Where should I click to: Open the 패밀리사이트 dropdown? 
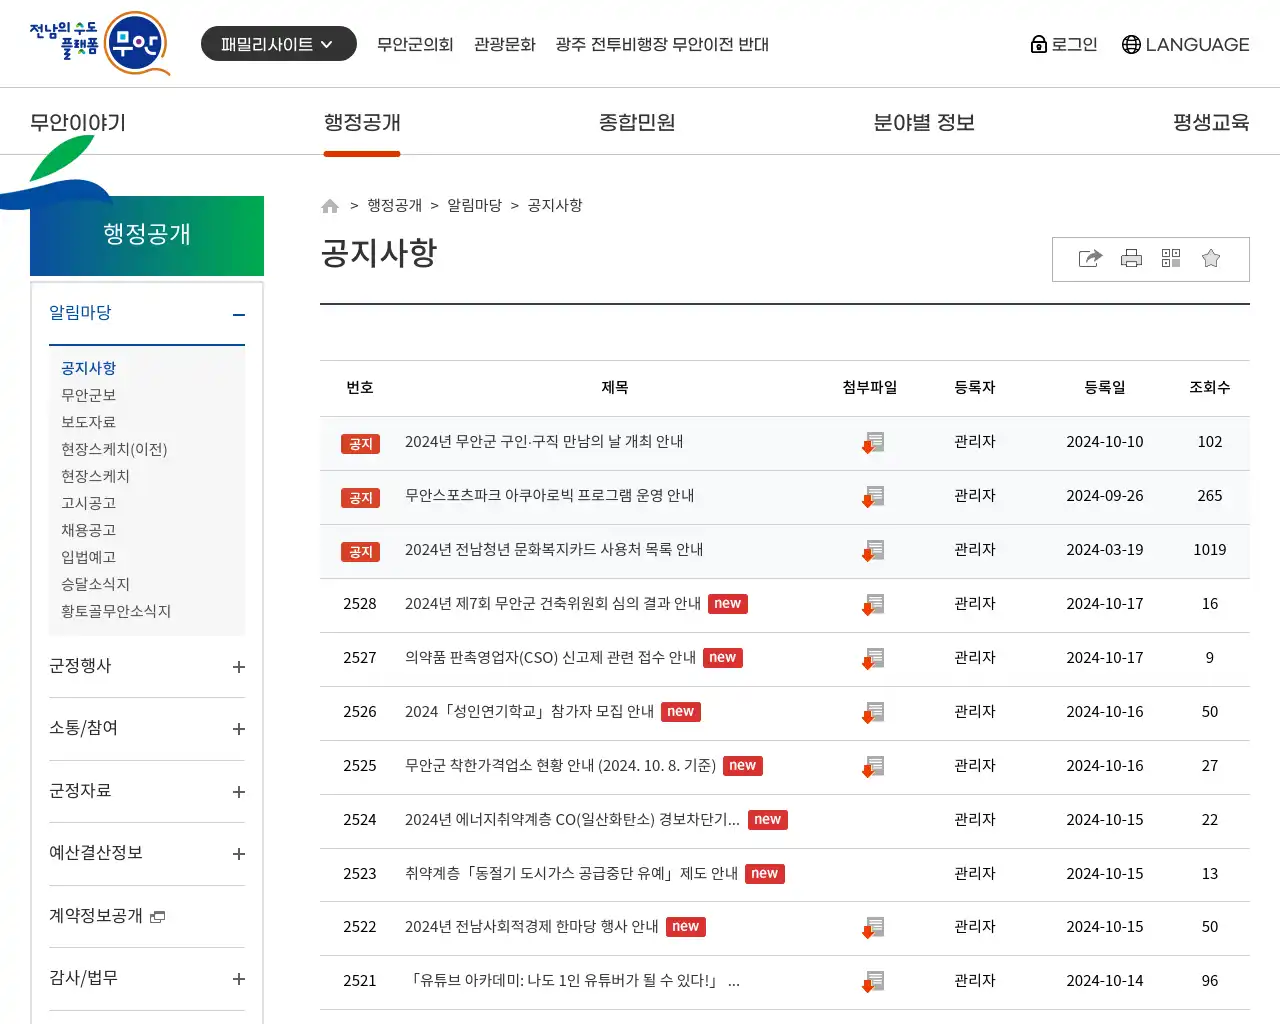point(278,44)
